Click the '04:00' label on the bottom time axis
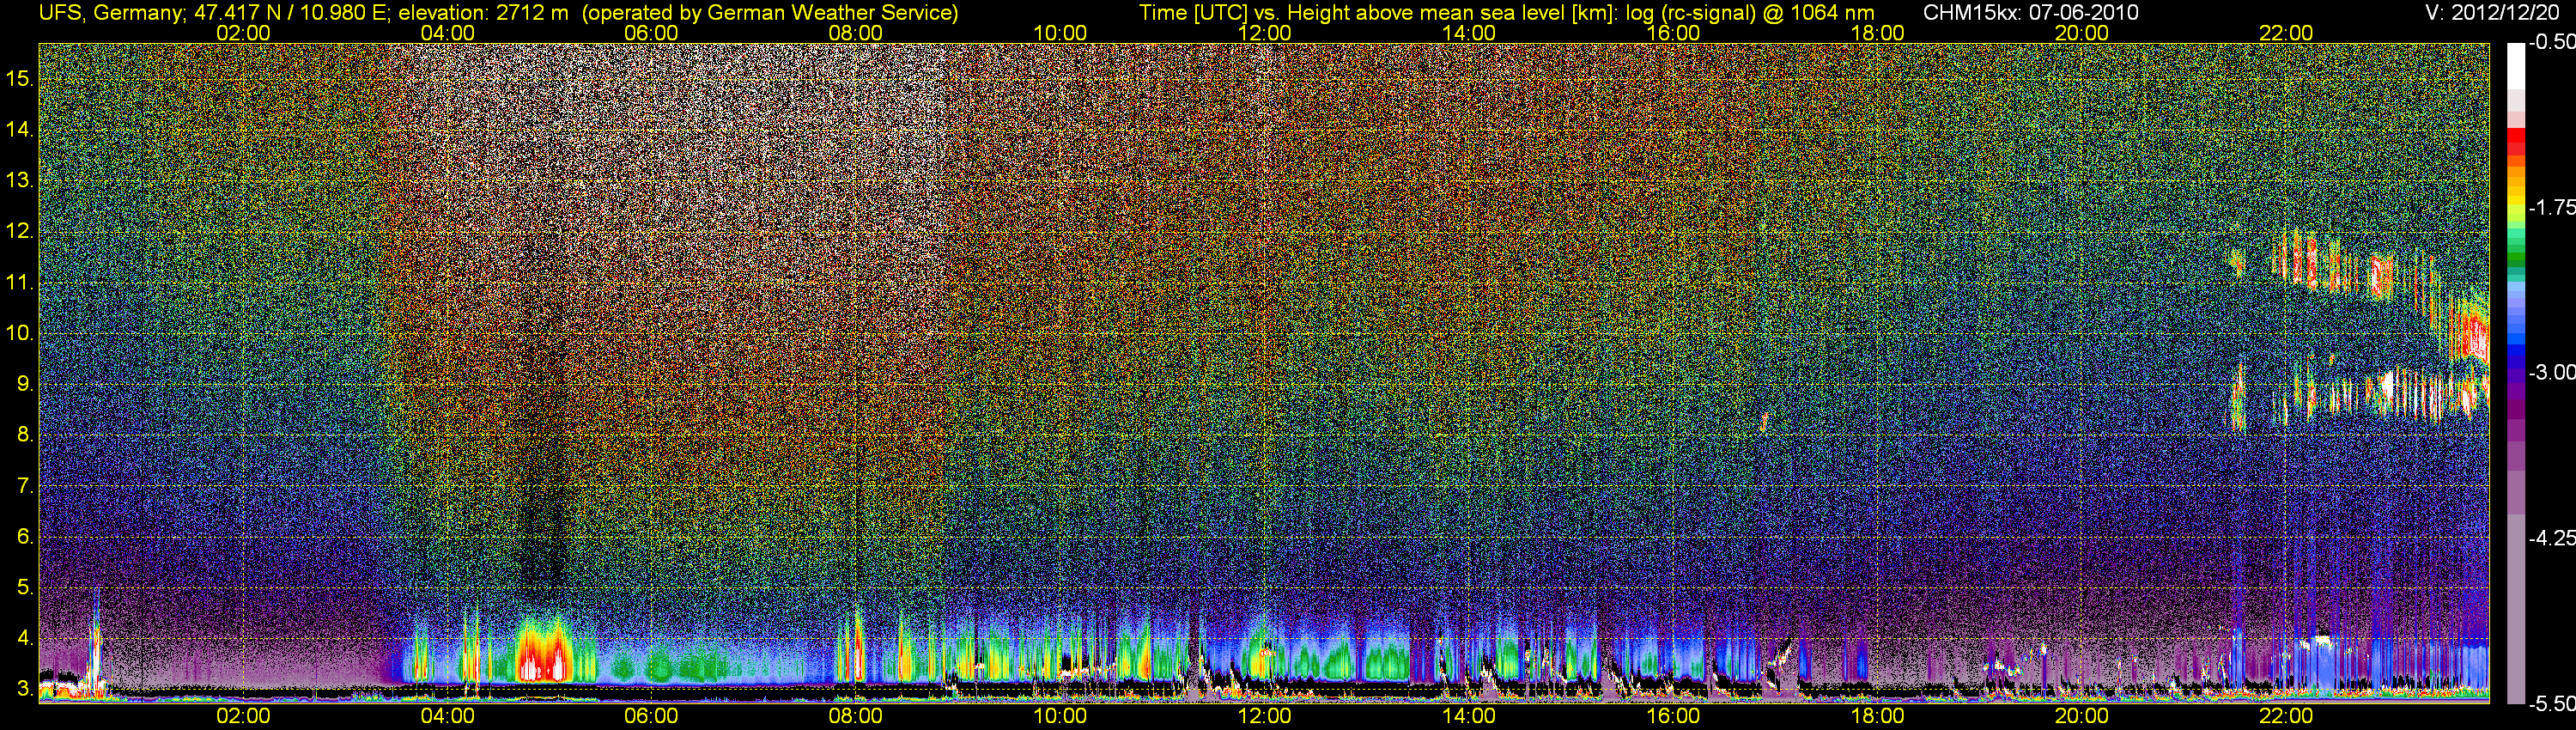Screen dimensions: 2576x730 tap(447, 716)
